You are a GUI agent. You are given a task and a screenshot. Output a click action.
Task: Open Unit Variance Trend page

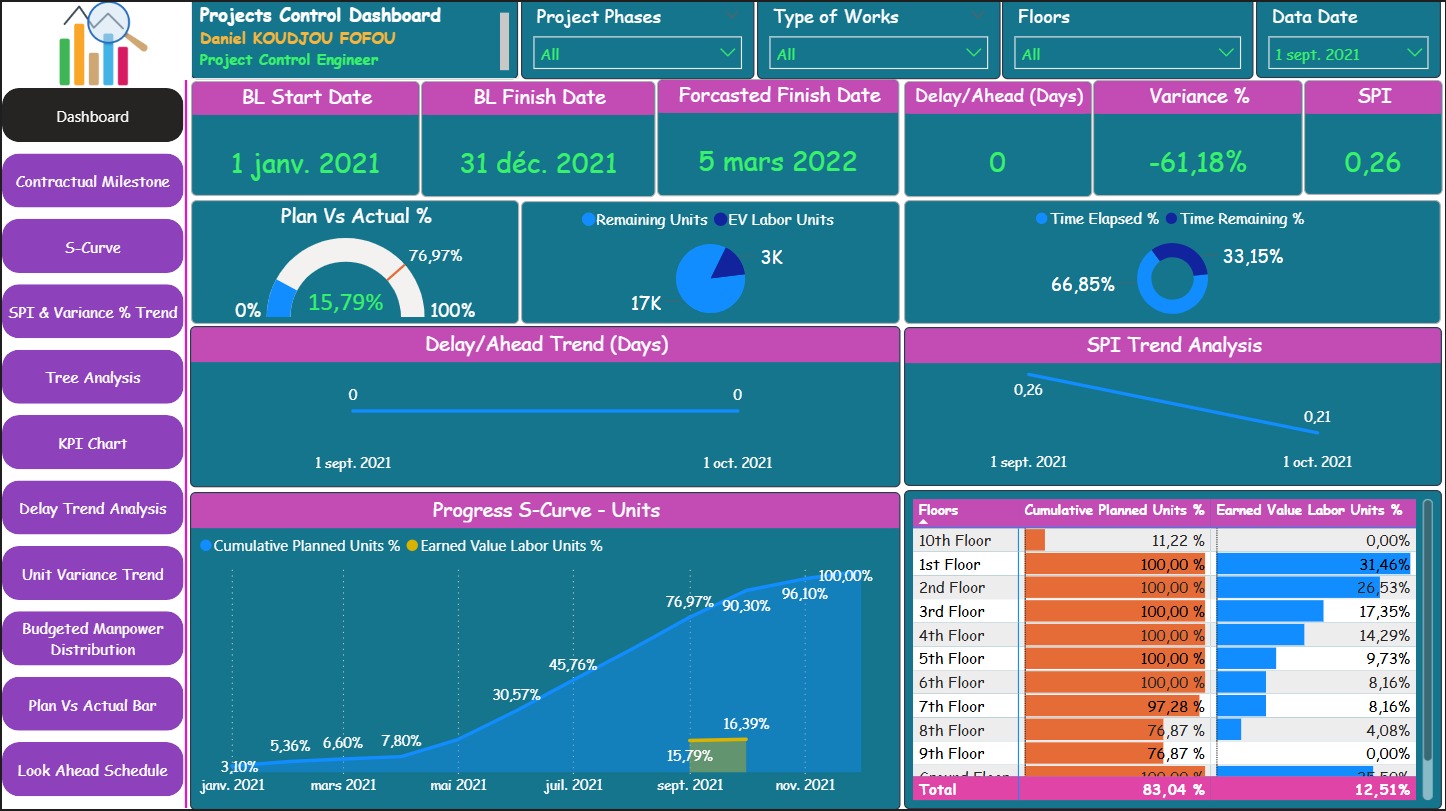point(93,574)
